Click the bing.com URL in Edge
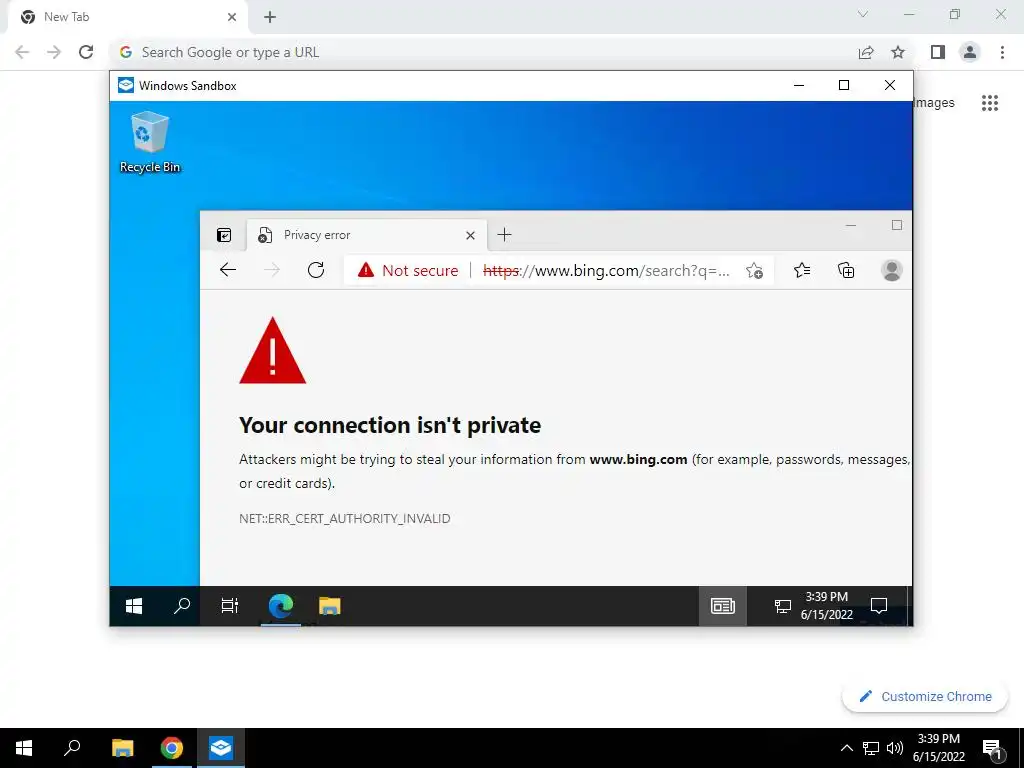1024x768 pixels. coord(606,270)
